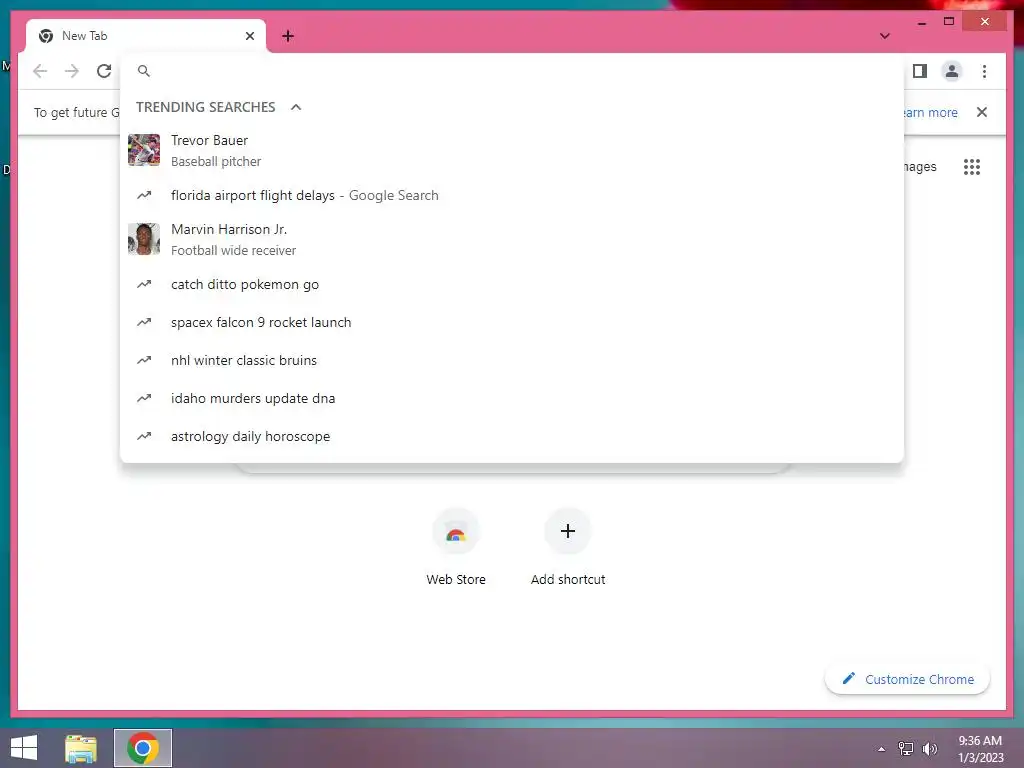
Task: Select astrology daily horoscope suggestion
Action: [x=512, y=436]
